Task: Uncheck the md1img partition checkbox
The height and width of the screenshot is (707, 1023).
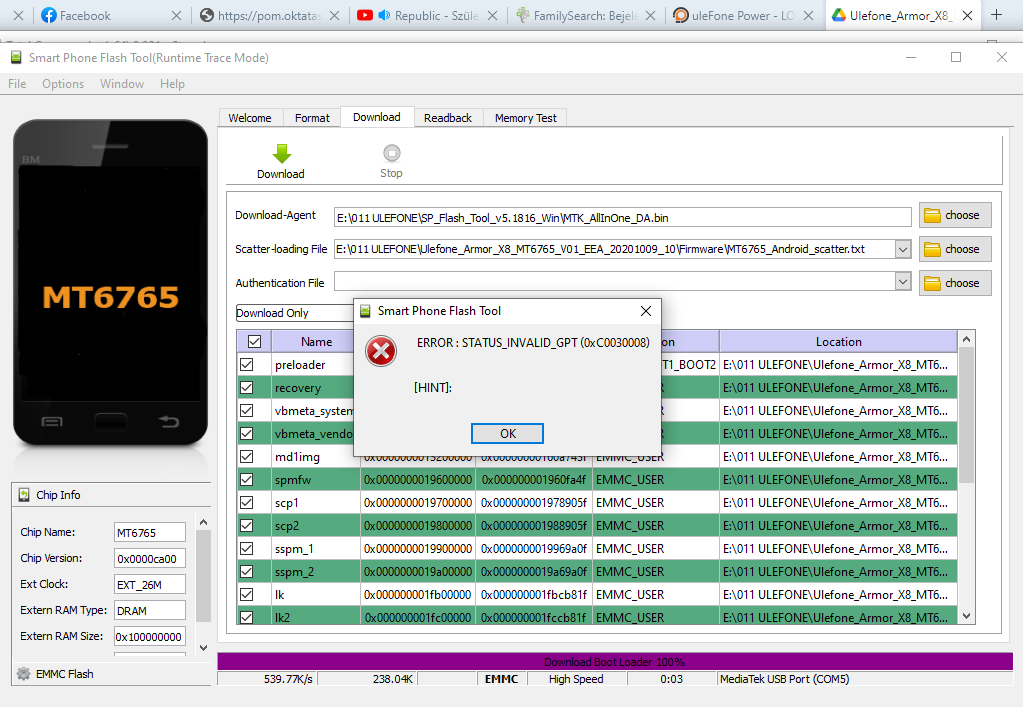Action: point(247,457)
